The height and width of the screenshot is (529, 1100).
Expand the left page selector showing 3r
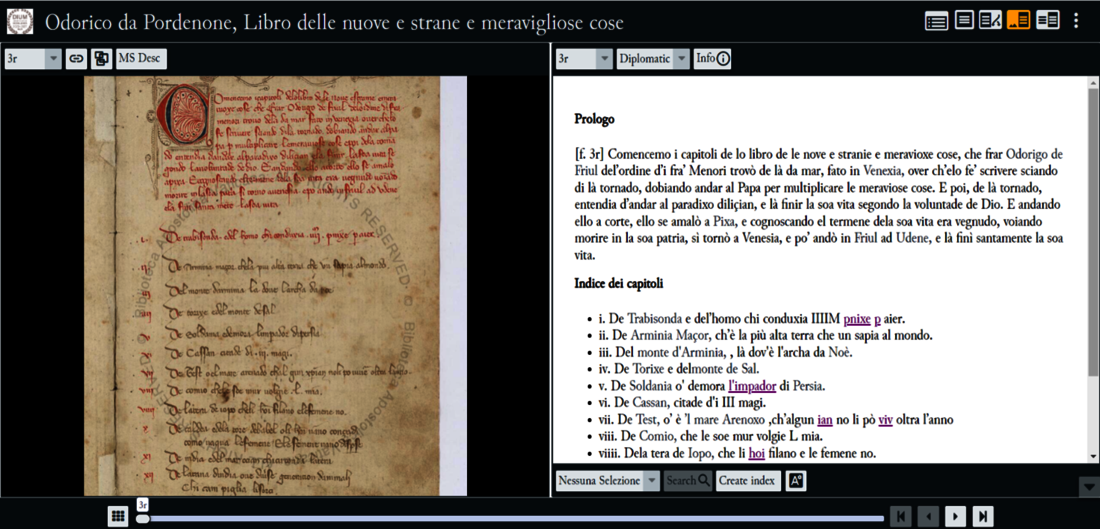click(33, 59)
